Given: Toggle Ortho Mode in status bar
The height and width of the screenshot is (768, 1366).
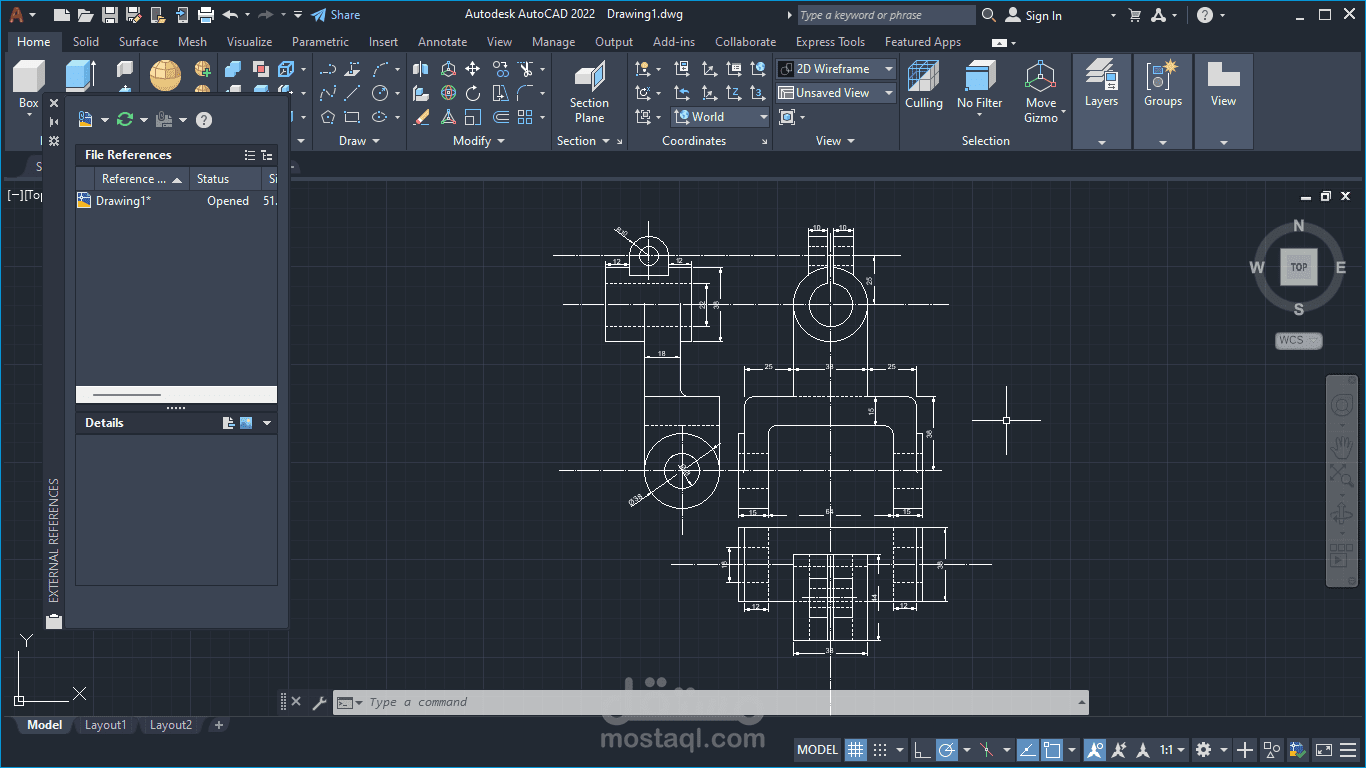Looking at the screenshot, I should [922, 750].
